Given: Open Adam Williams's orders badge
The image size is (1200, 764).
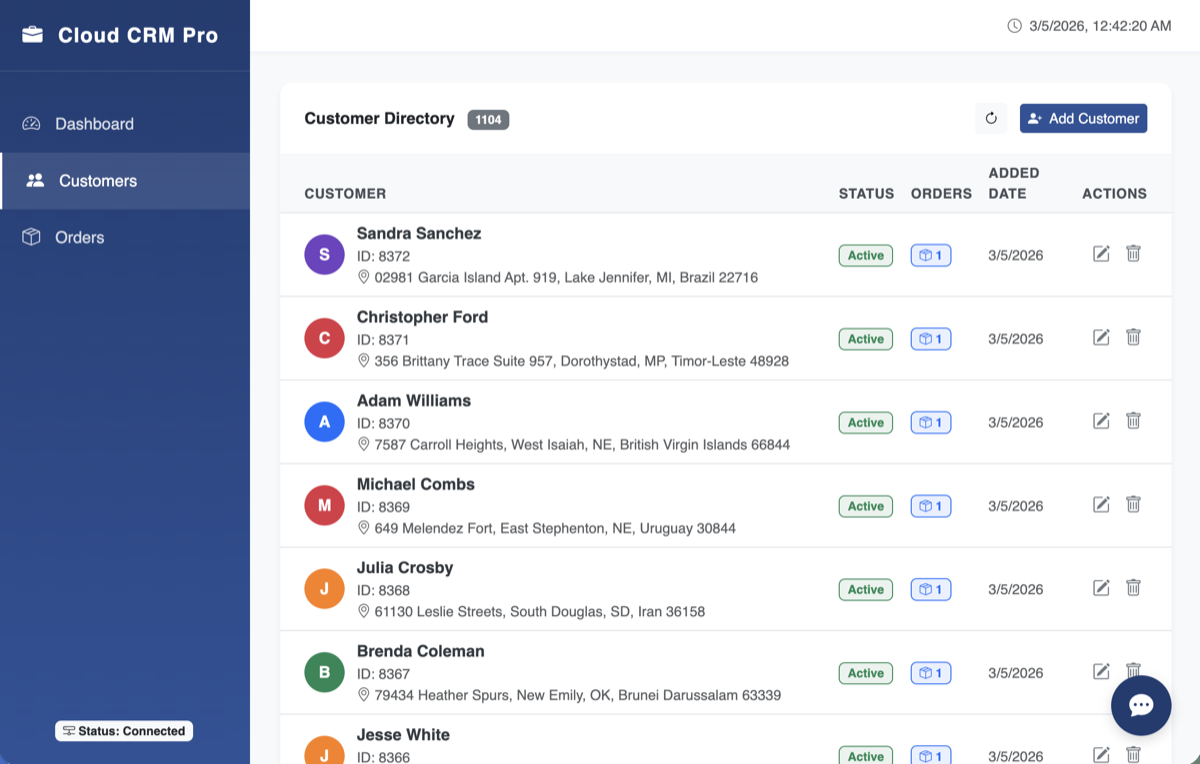Looking at the screenshot, I should pyautogui.click(x=930, y=422).
